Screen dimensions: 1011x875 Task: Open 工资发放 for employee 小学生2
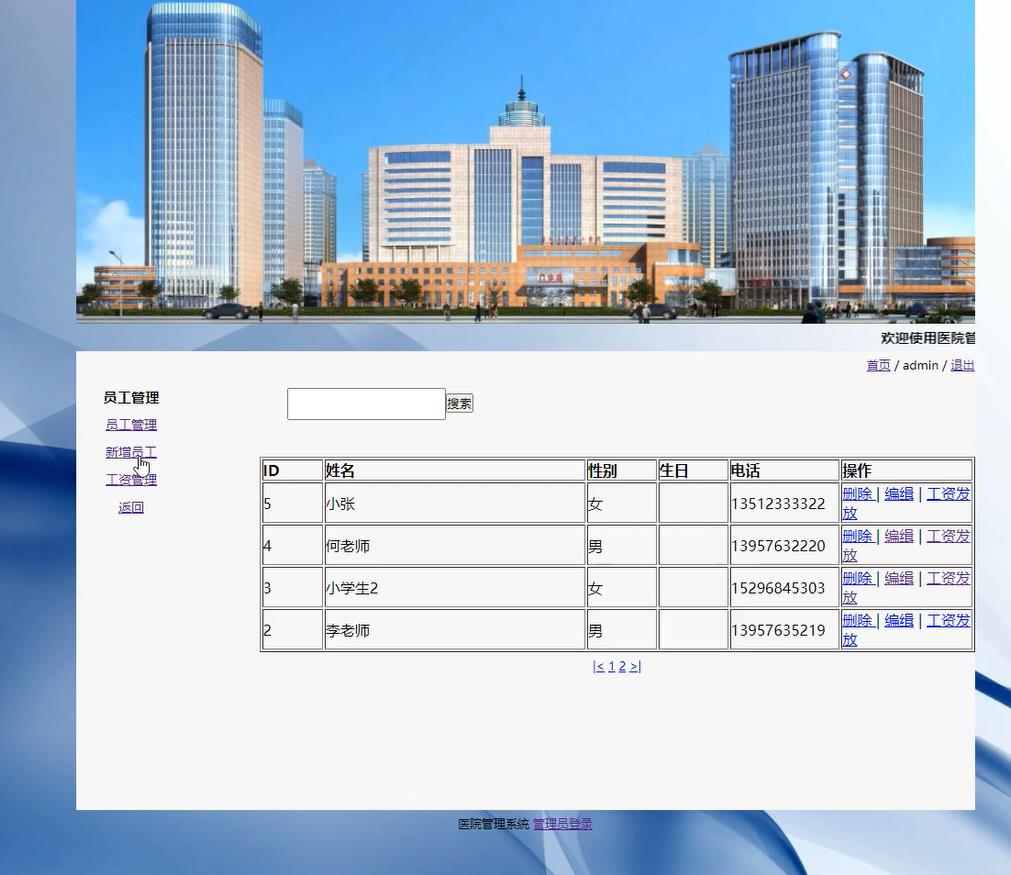coord(948,578)
